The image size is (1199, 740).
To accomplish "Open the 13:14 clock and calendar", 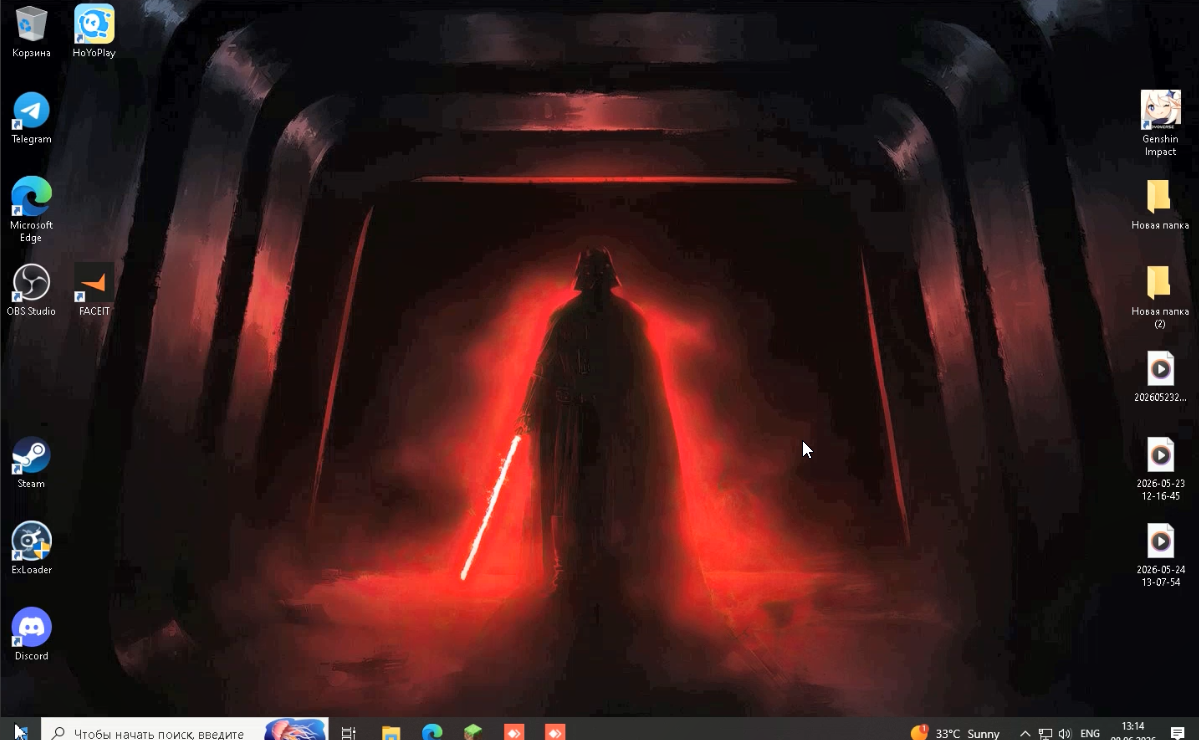I will point(1132,730).
